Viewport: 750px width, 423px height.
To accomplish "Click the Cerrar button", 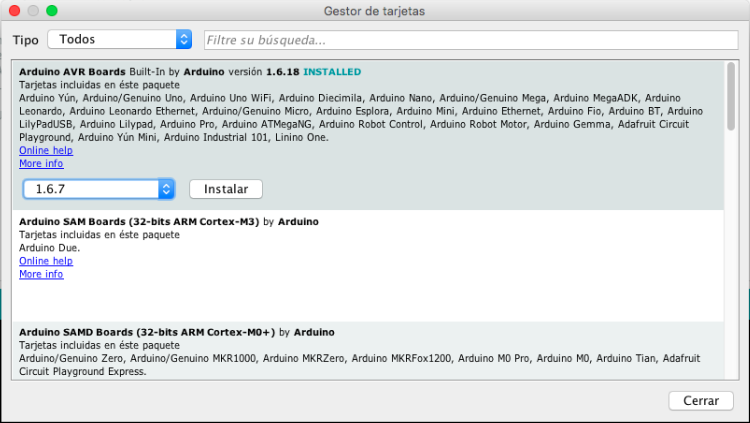I will coord(701,401).
